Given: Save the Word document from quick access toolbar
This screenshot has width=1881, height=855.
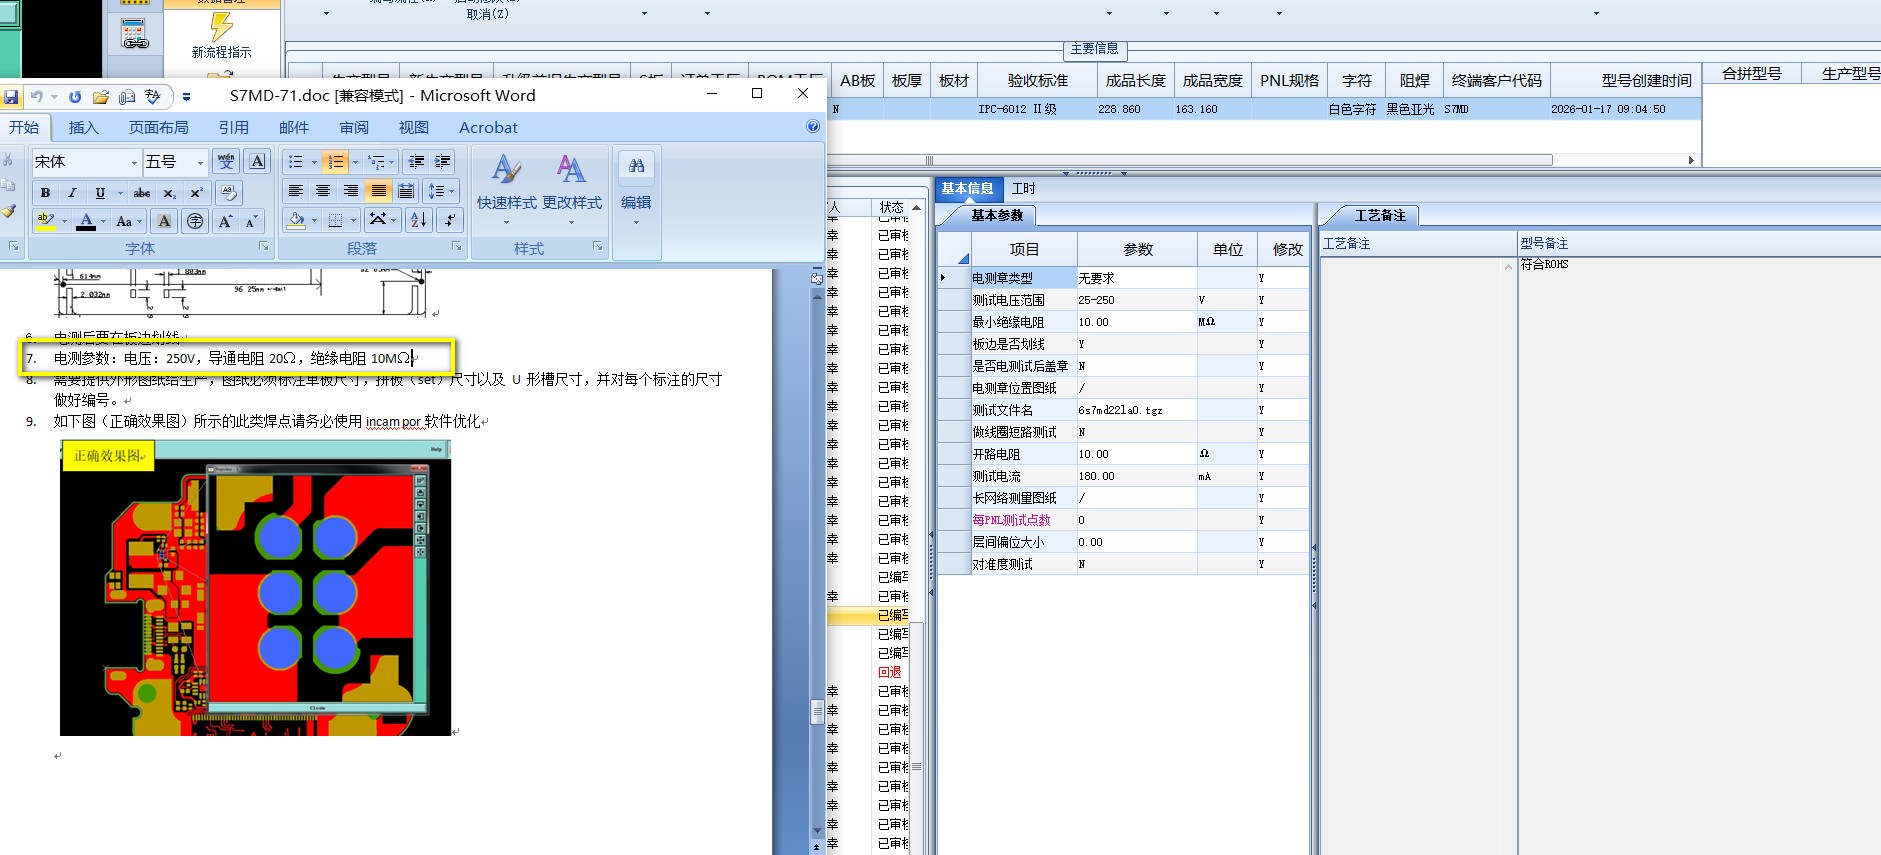Looking at the screenshot, I should (x=11, y=97).
